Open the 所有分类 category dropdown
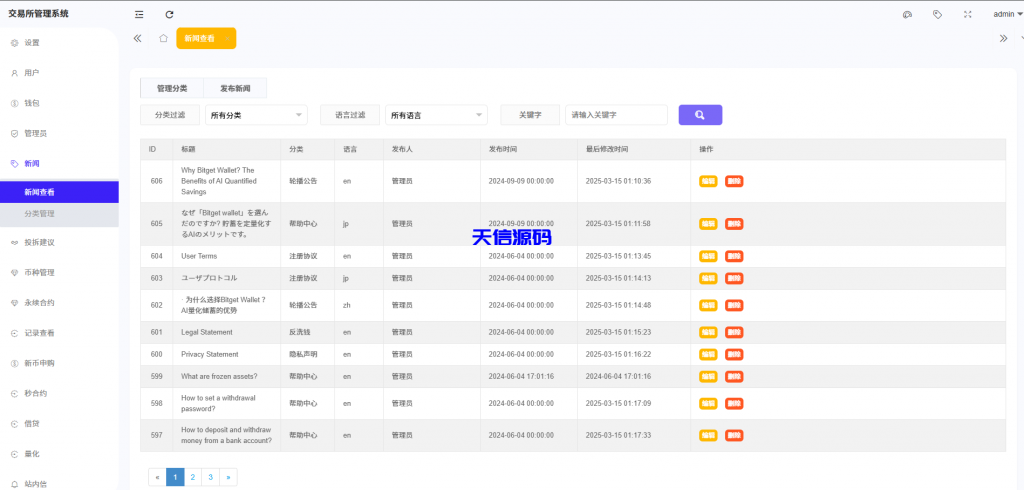 (x=256, y=115)
